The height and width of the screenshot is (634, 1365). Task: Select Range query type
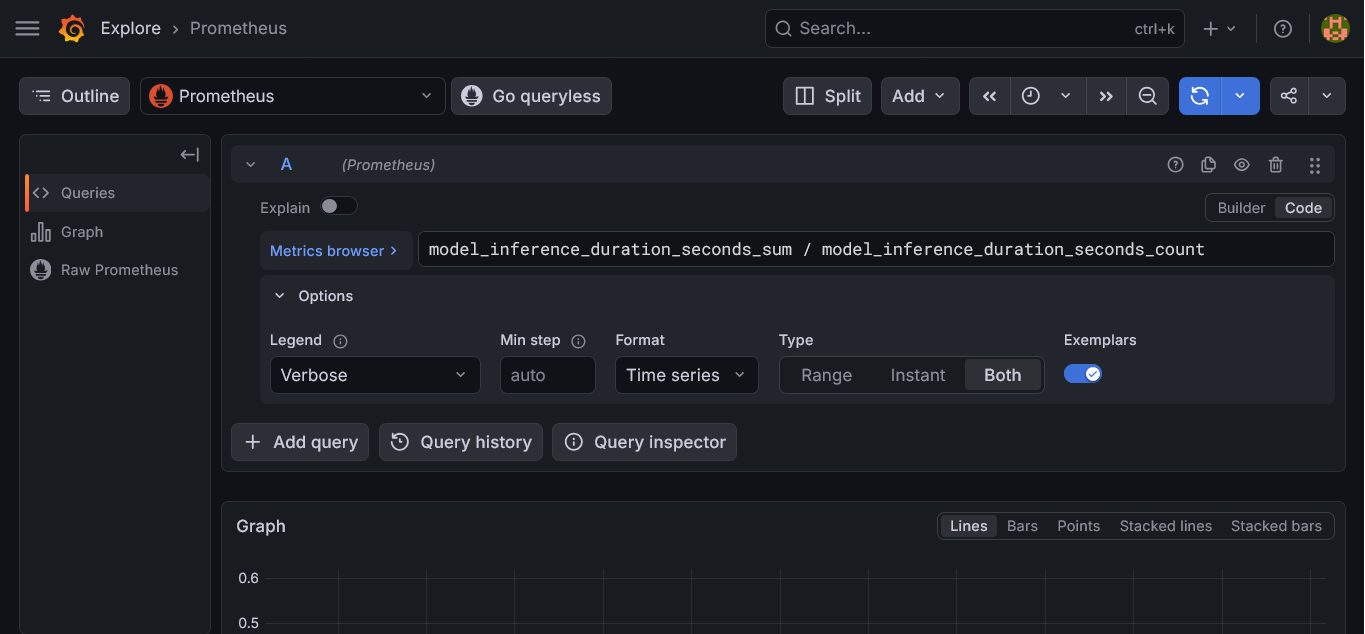[x=827, y=375]
